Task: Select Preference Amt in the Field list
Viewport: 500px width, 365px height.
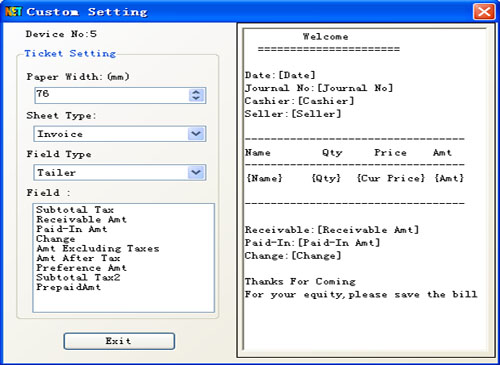Action: click(x=81, y=268)
